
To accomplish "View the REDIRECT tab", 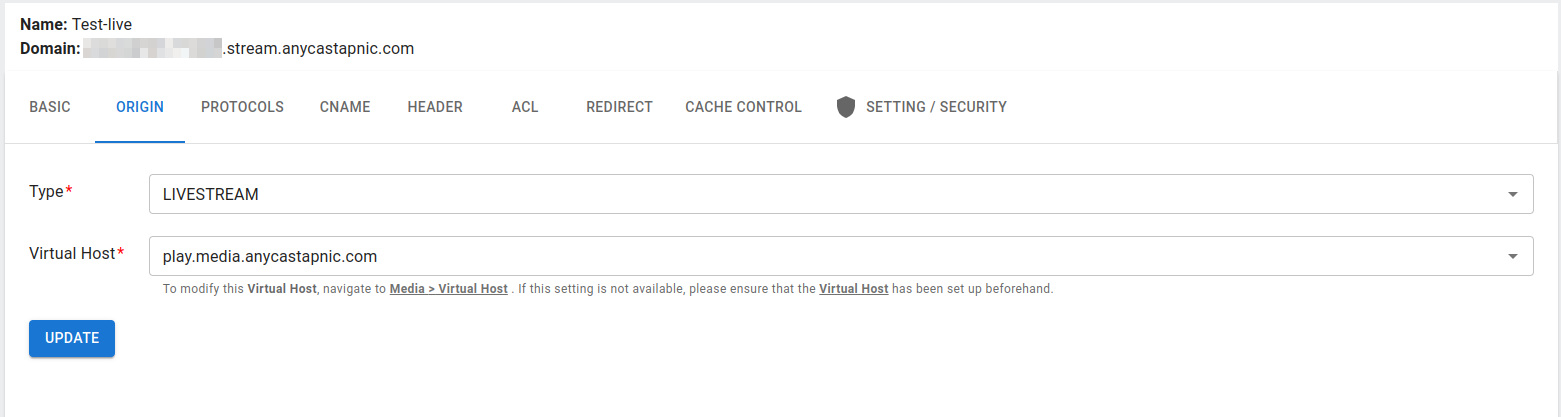I will pyautogui.click(x=619, y=107).
